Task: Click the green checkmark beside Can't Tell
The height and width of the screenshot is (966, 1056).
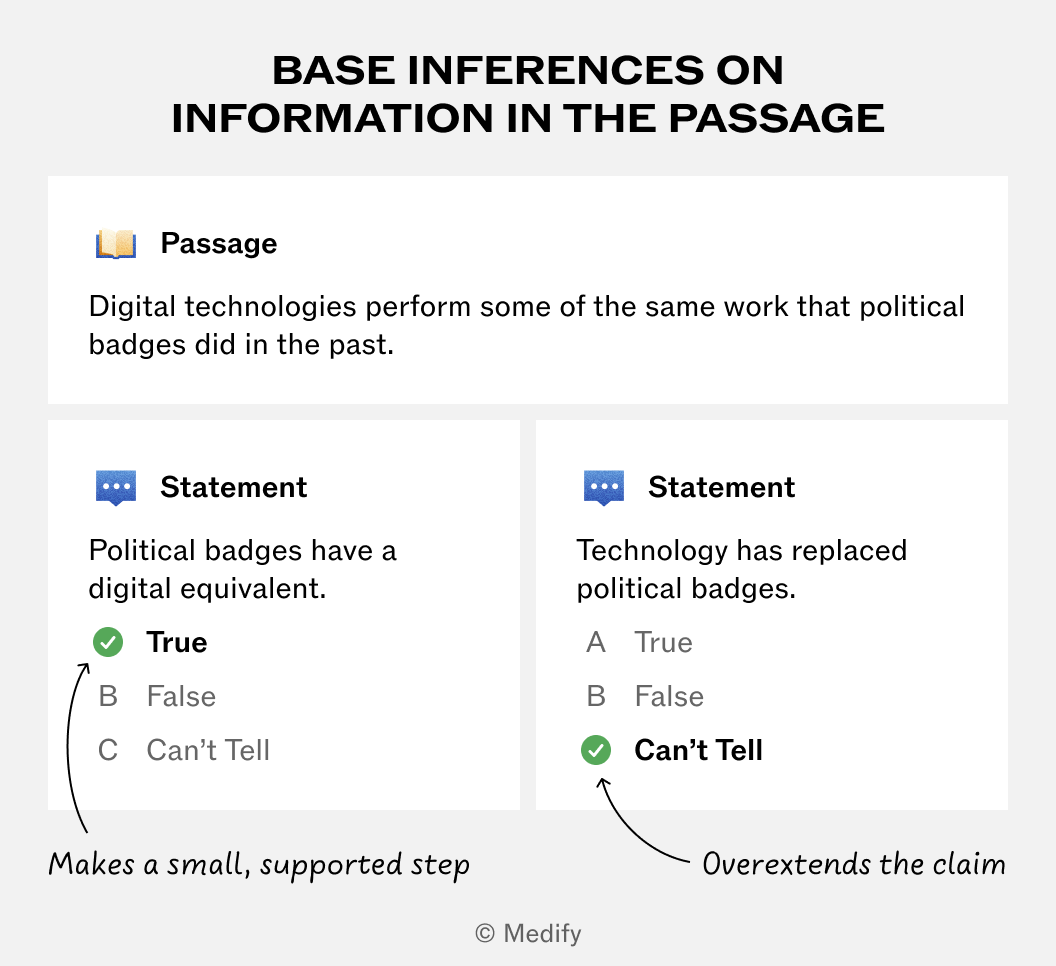Action: coord(596,750)
